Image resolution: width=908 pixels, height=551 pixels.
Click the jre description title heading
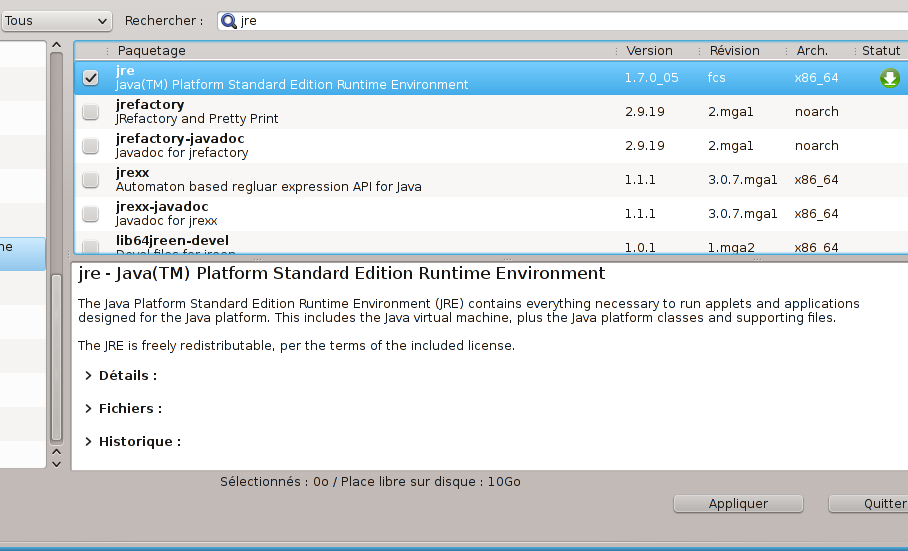coord(342,273)
